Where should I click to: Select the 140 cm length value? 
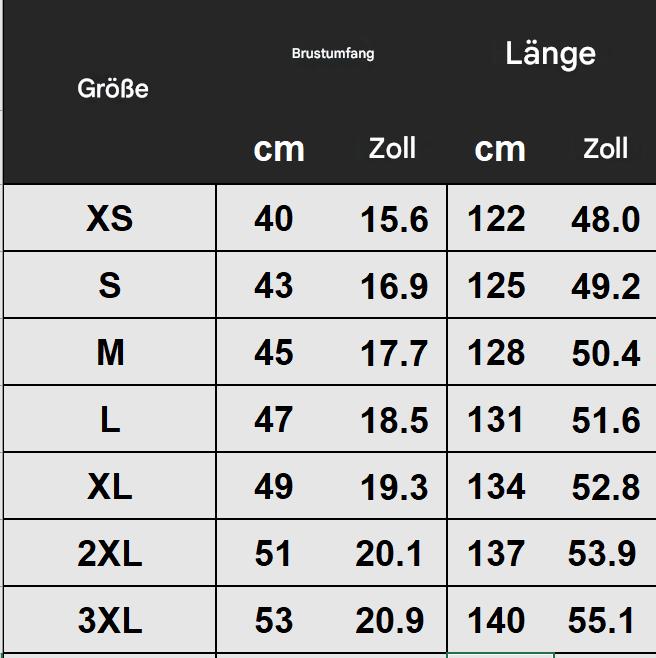(496, 620)
